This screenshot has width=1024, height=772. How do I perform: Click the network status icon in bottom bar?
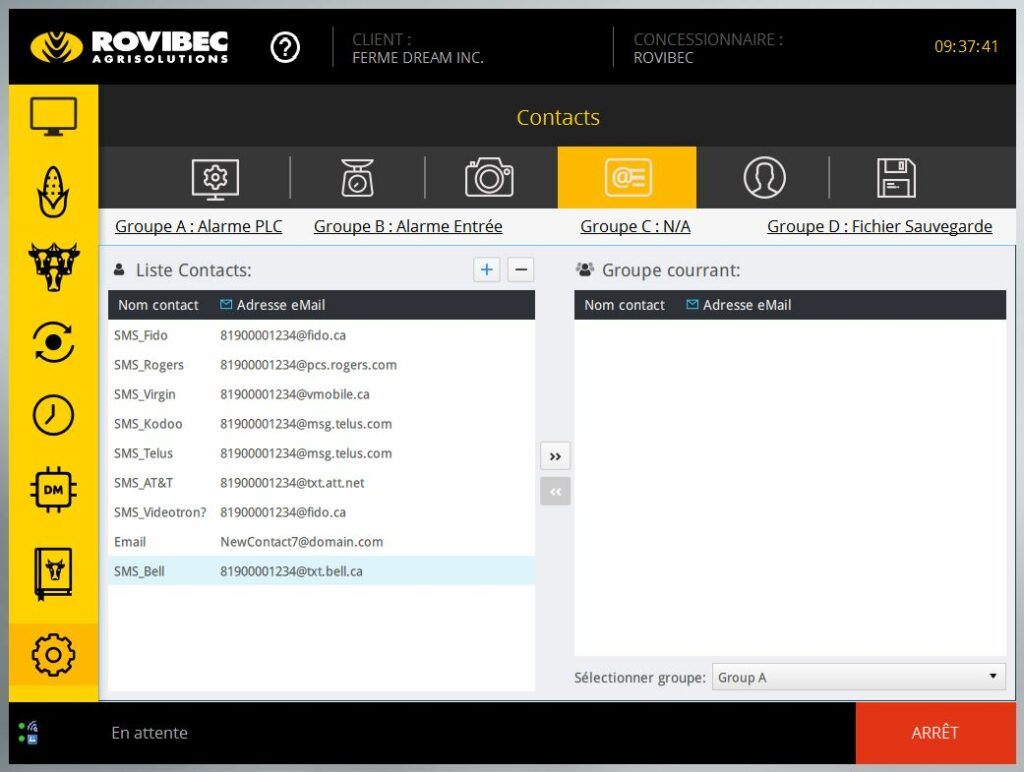[x=28, y=732]
